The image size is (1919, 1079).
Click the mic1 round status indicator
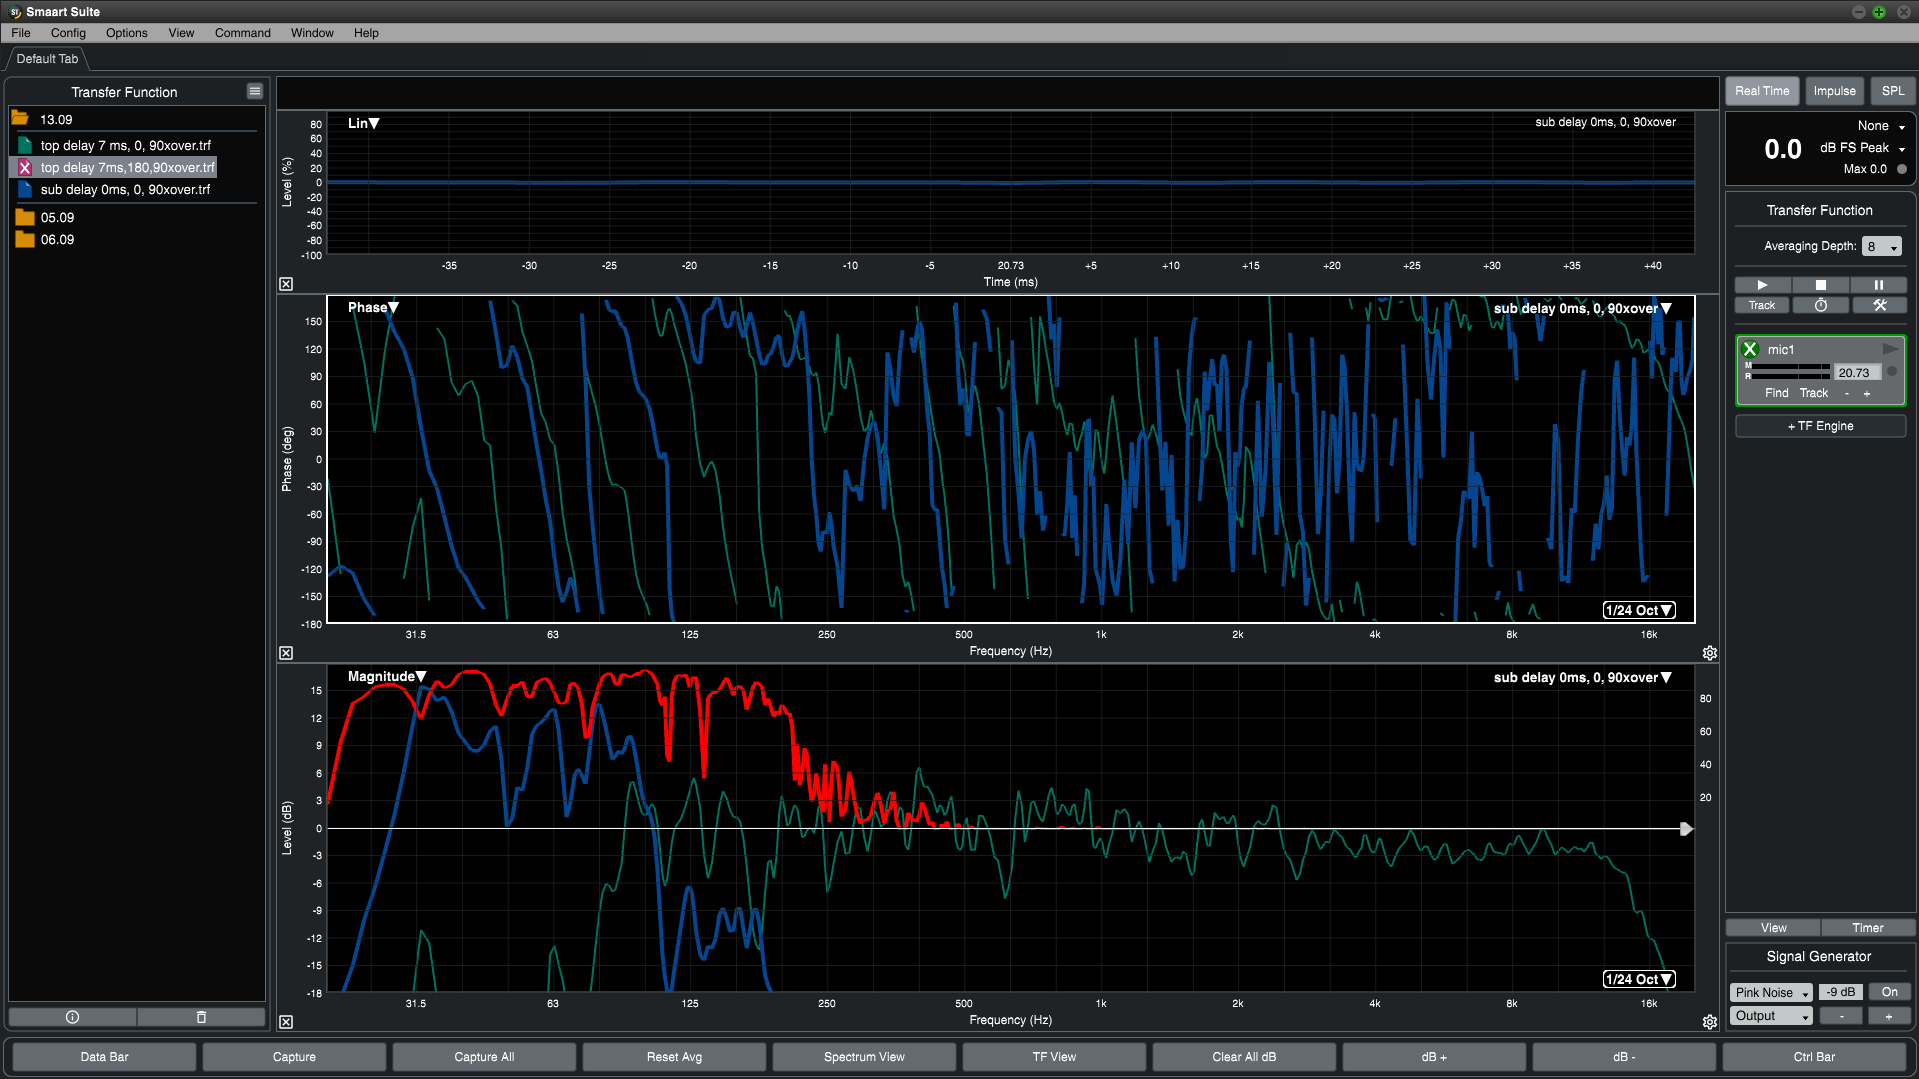click(1892, 371)
